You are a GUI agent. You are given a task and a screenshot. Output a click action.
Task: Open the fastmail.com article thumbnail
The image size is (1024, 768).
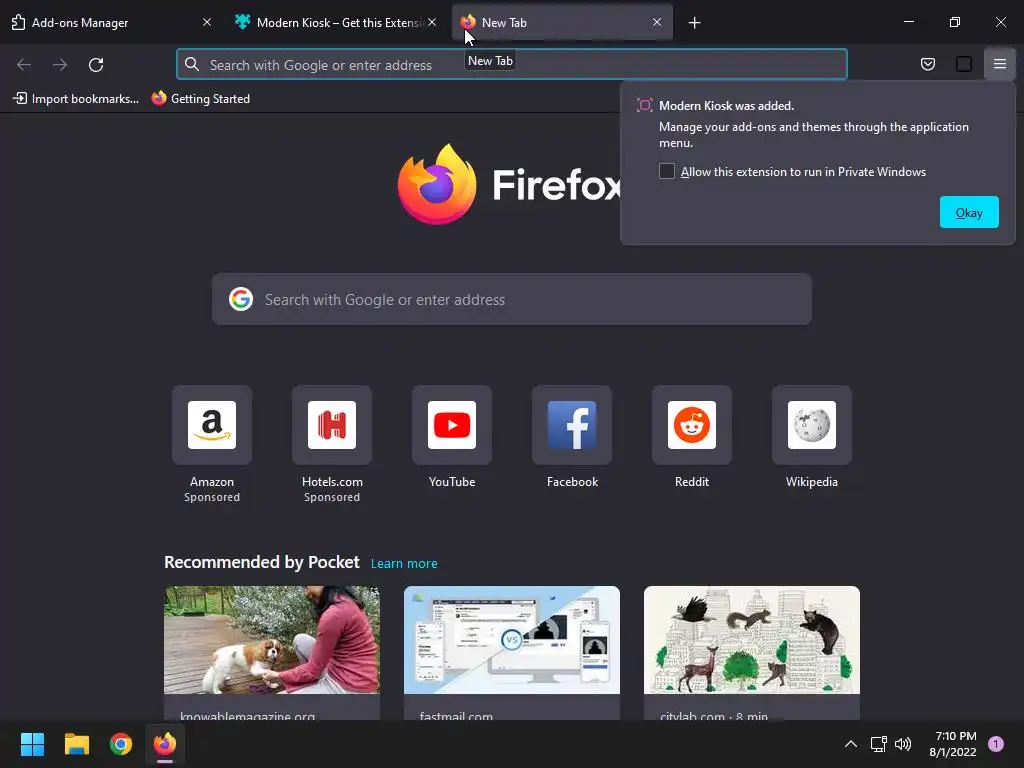click(x=511, y=640)
